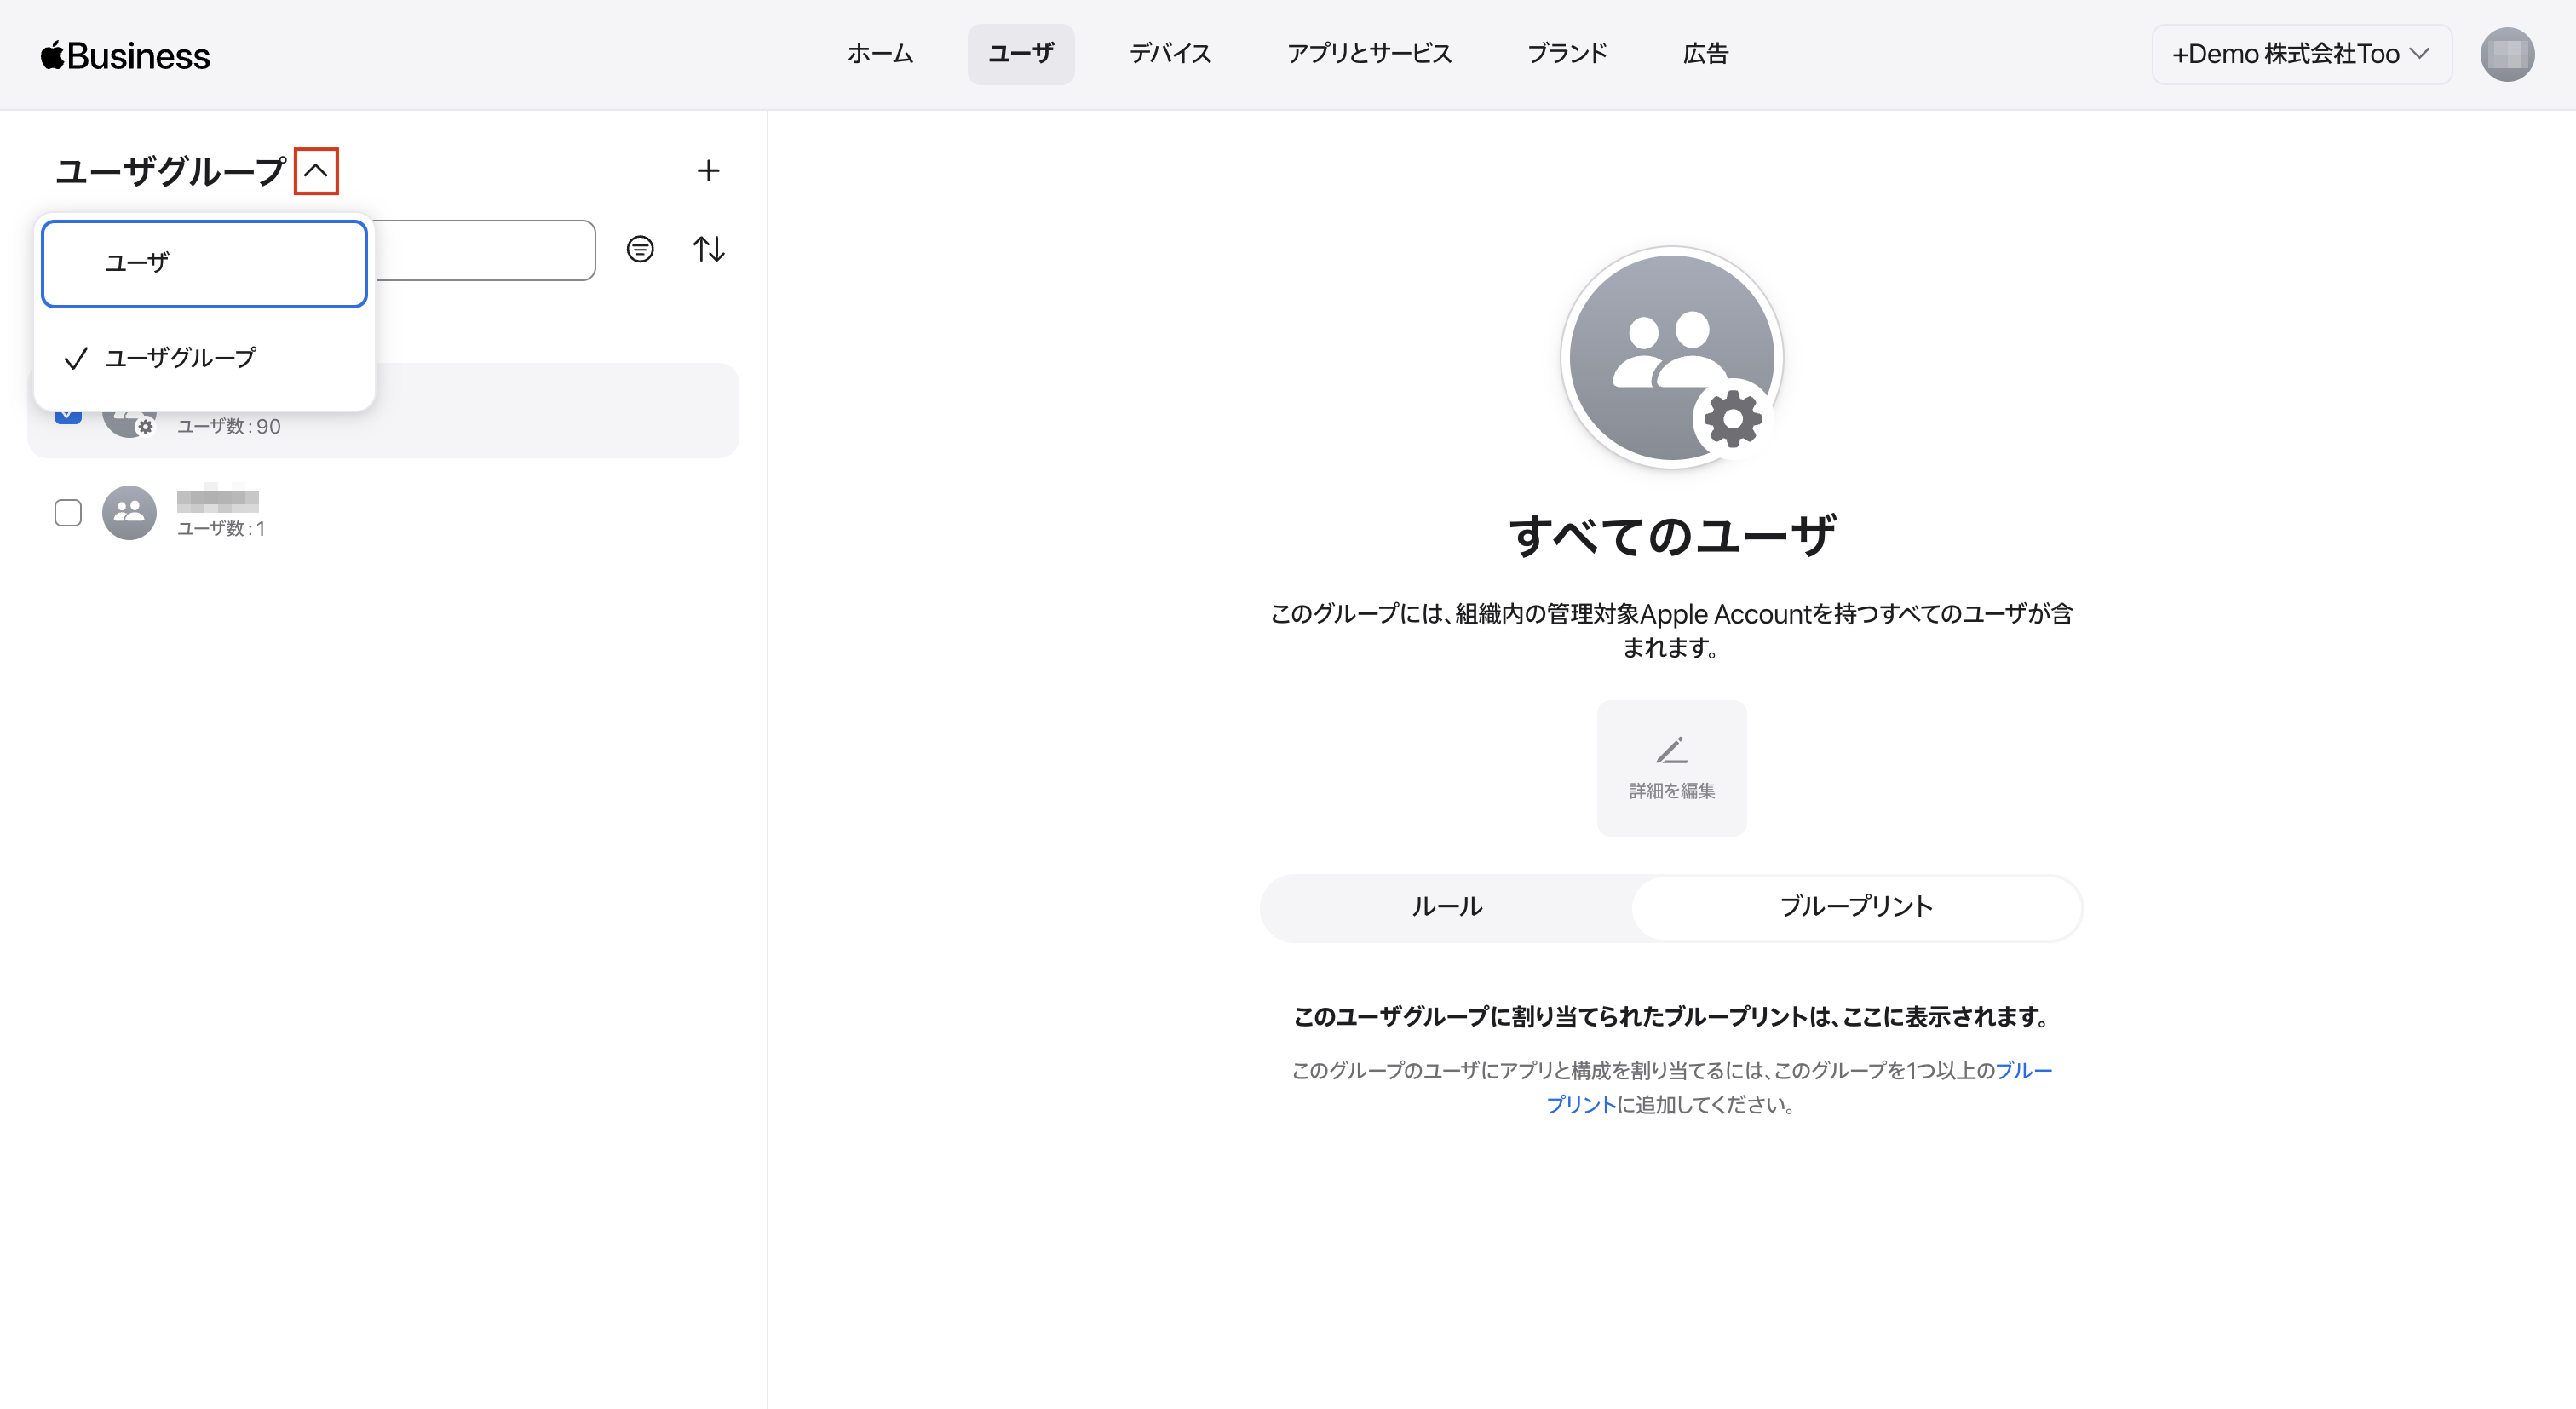Click the ユーザグループ panel title

[171, 171]
